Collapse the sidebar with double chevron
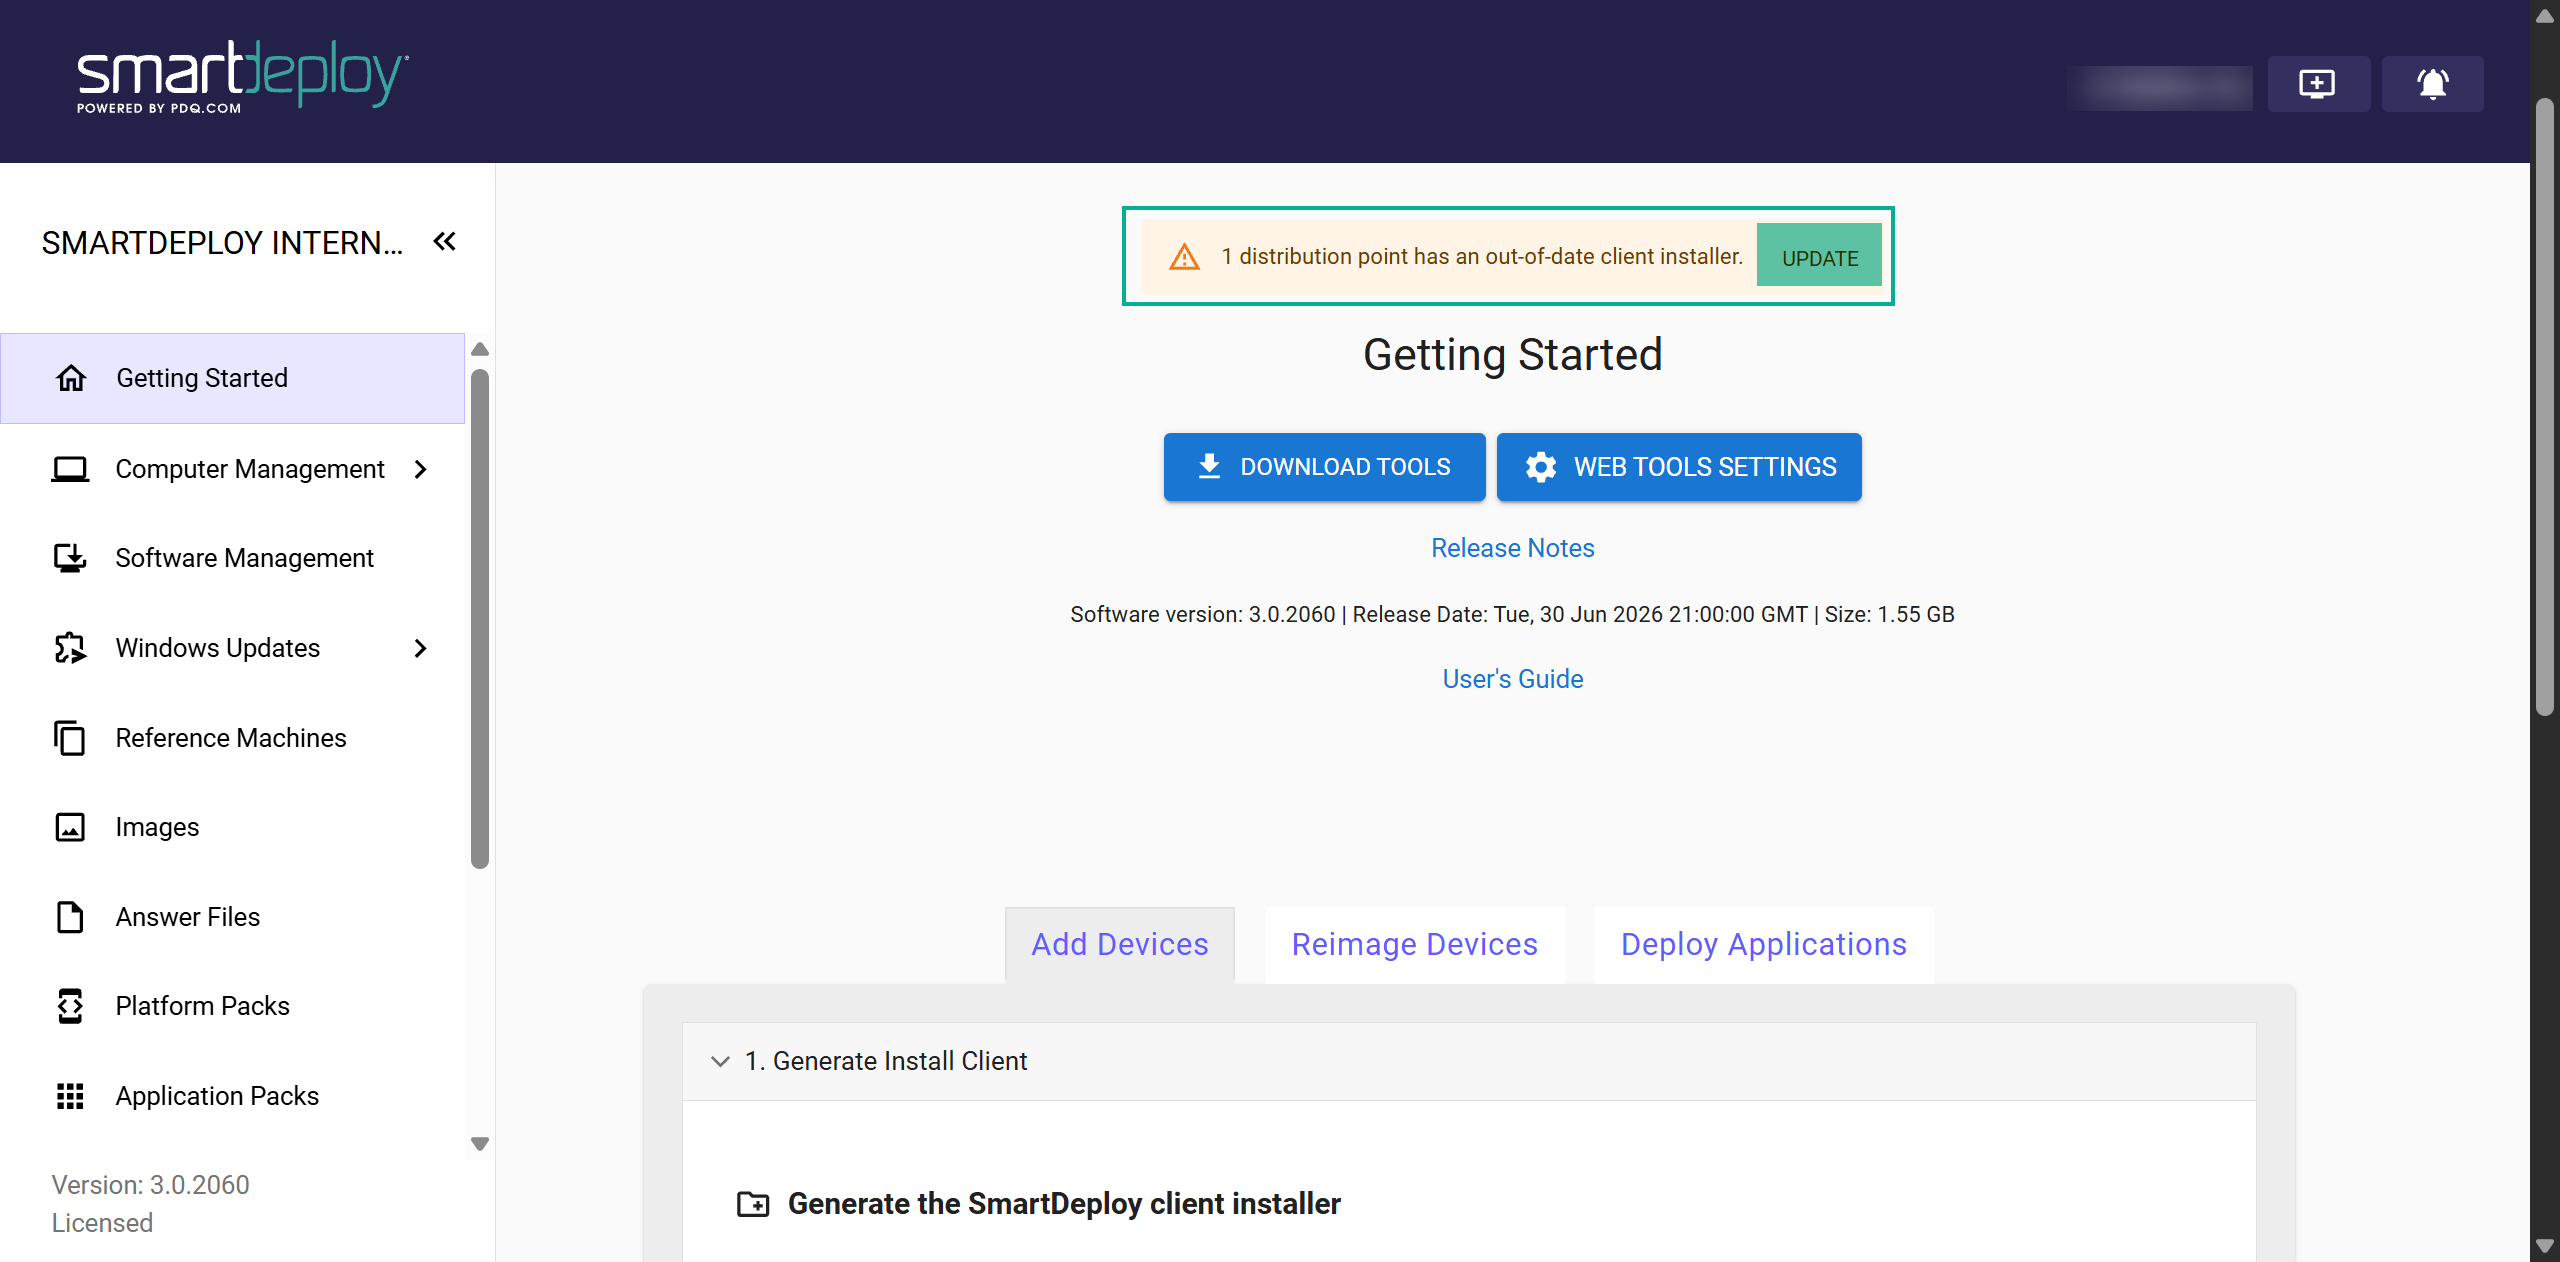This screenshot has height=1262, width=2560. (x=445, y=242)
